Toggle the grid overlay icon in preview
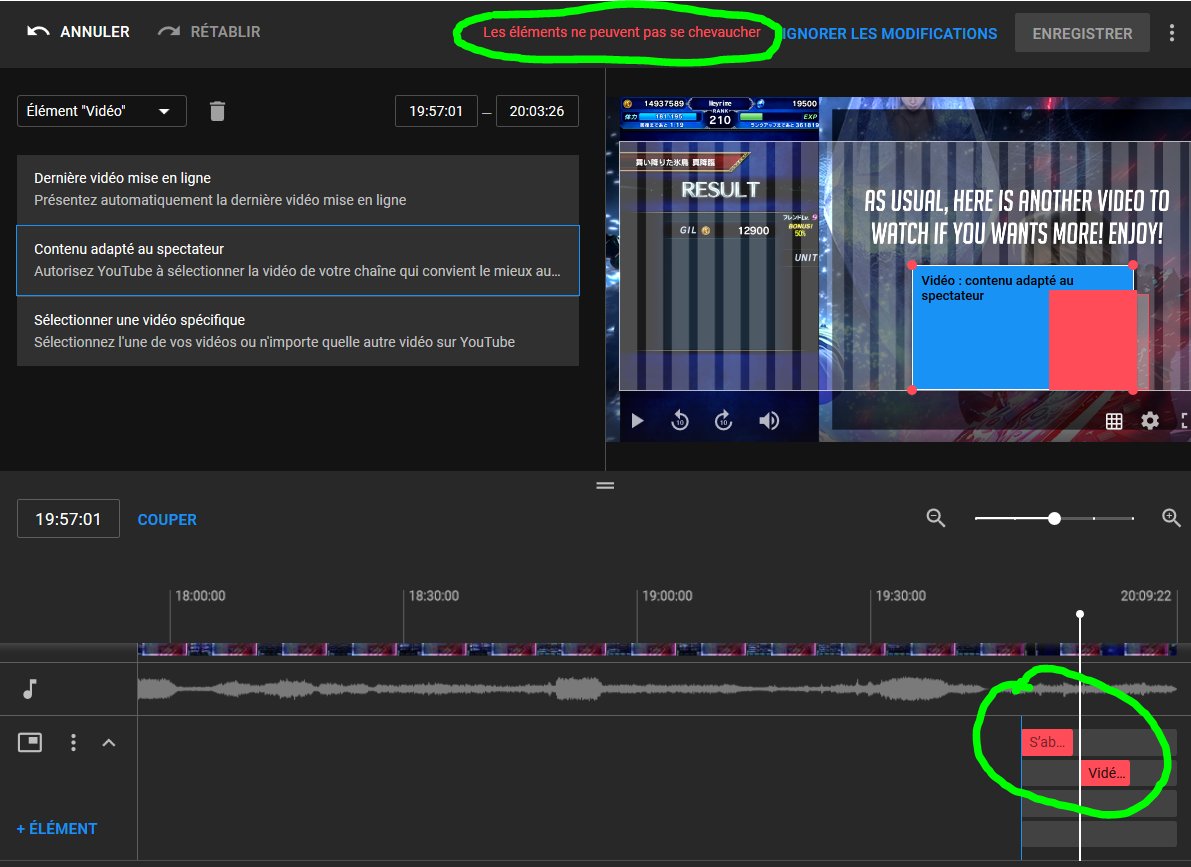 1114,421
